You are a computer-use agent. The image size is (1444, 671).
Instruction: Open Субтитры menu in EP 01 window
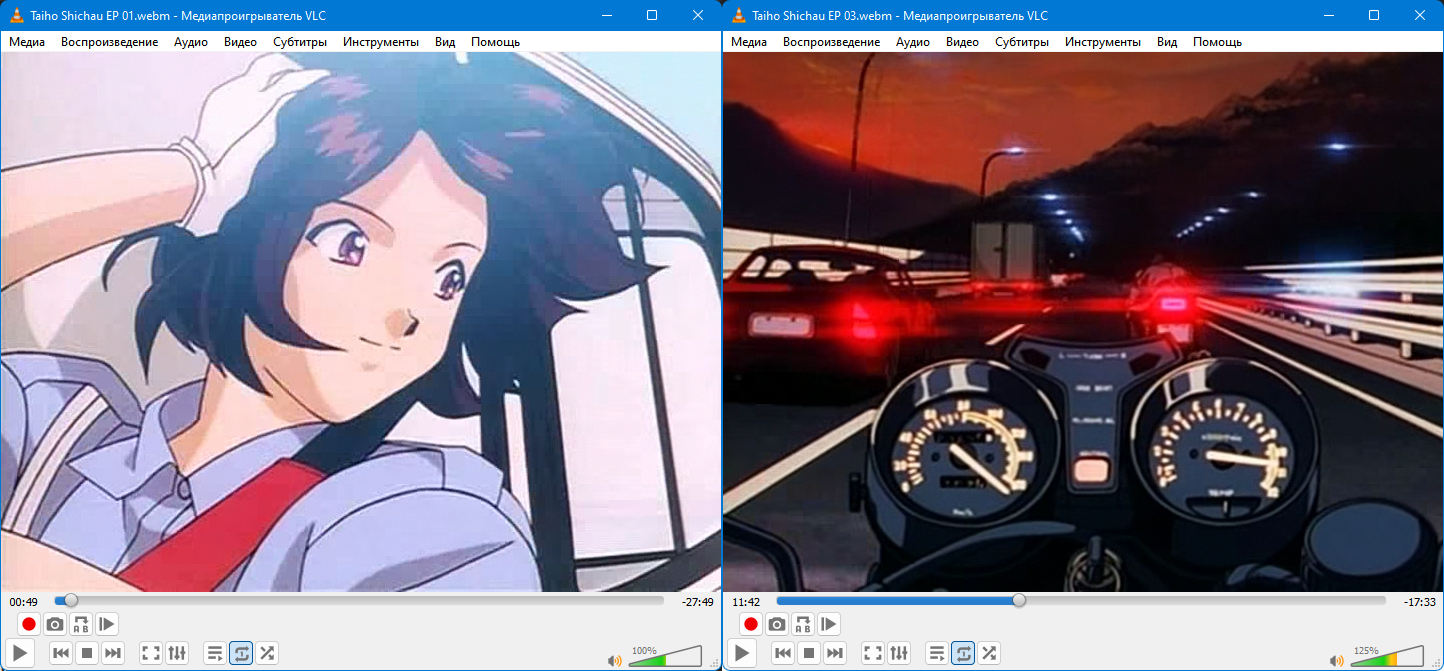pos(300,42)
